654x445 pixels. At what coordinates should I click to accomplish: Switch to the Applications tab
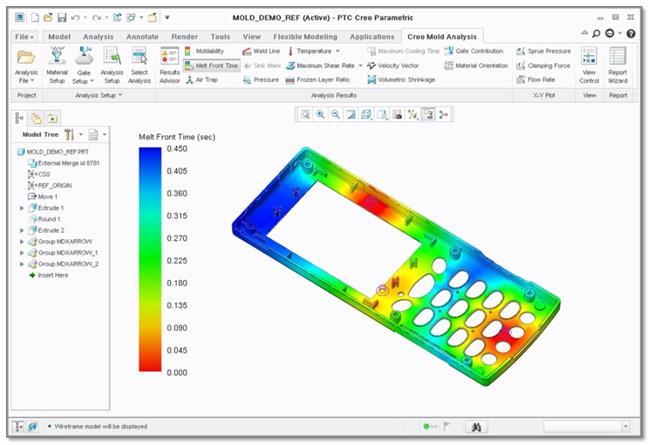coord(372,37)
